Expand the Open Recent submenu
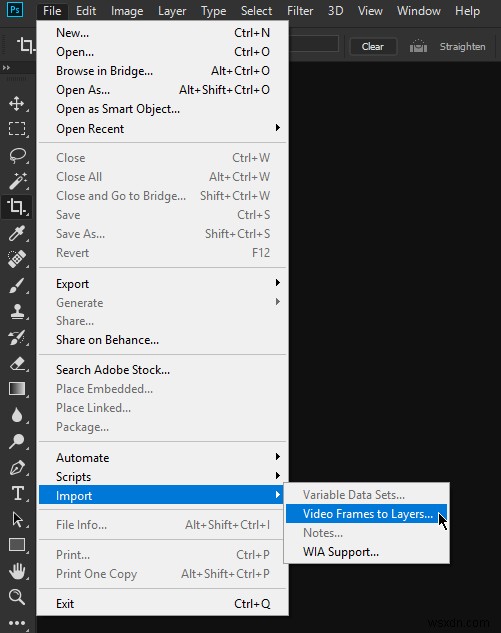This screenshot has width=501, height=633. (162, 129)
